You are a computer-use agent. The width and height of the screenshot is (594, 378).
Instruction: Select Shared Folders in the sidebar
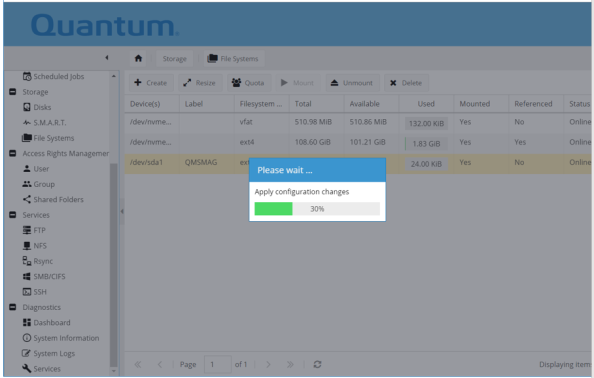click(53, 200)
